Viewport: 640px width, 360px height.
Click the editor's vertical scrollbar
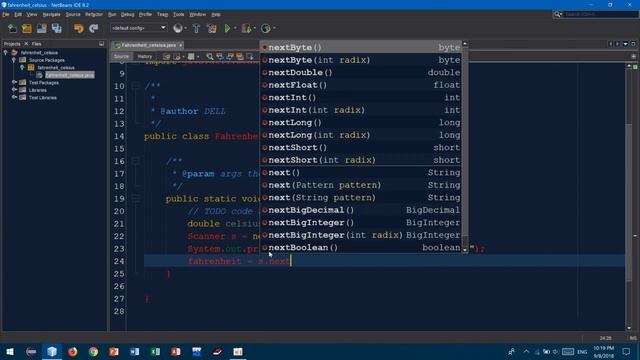coord(629,196)
